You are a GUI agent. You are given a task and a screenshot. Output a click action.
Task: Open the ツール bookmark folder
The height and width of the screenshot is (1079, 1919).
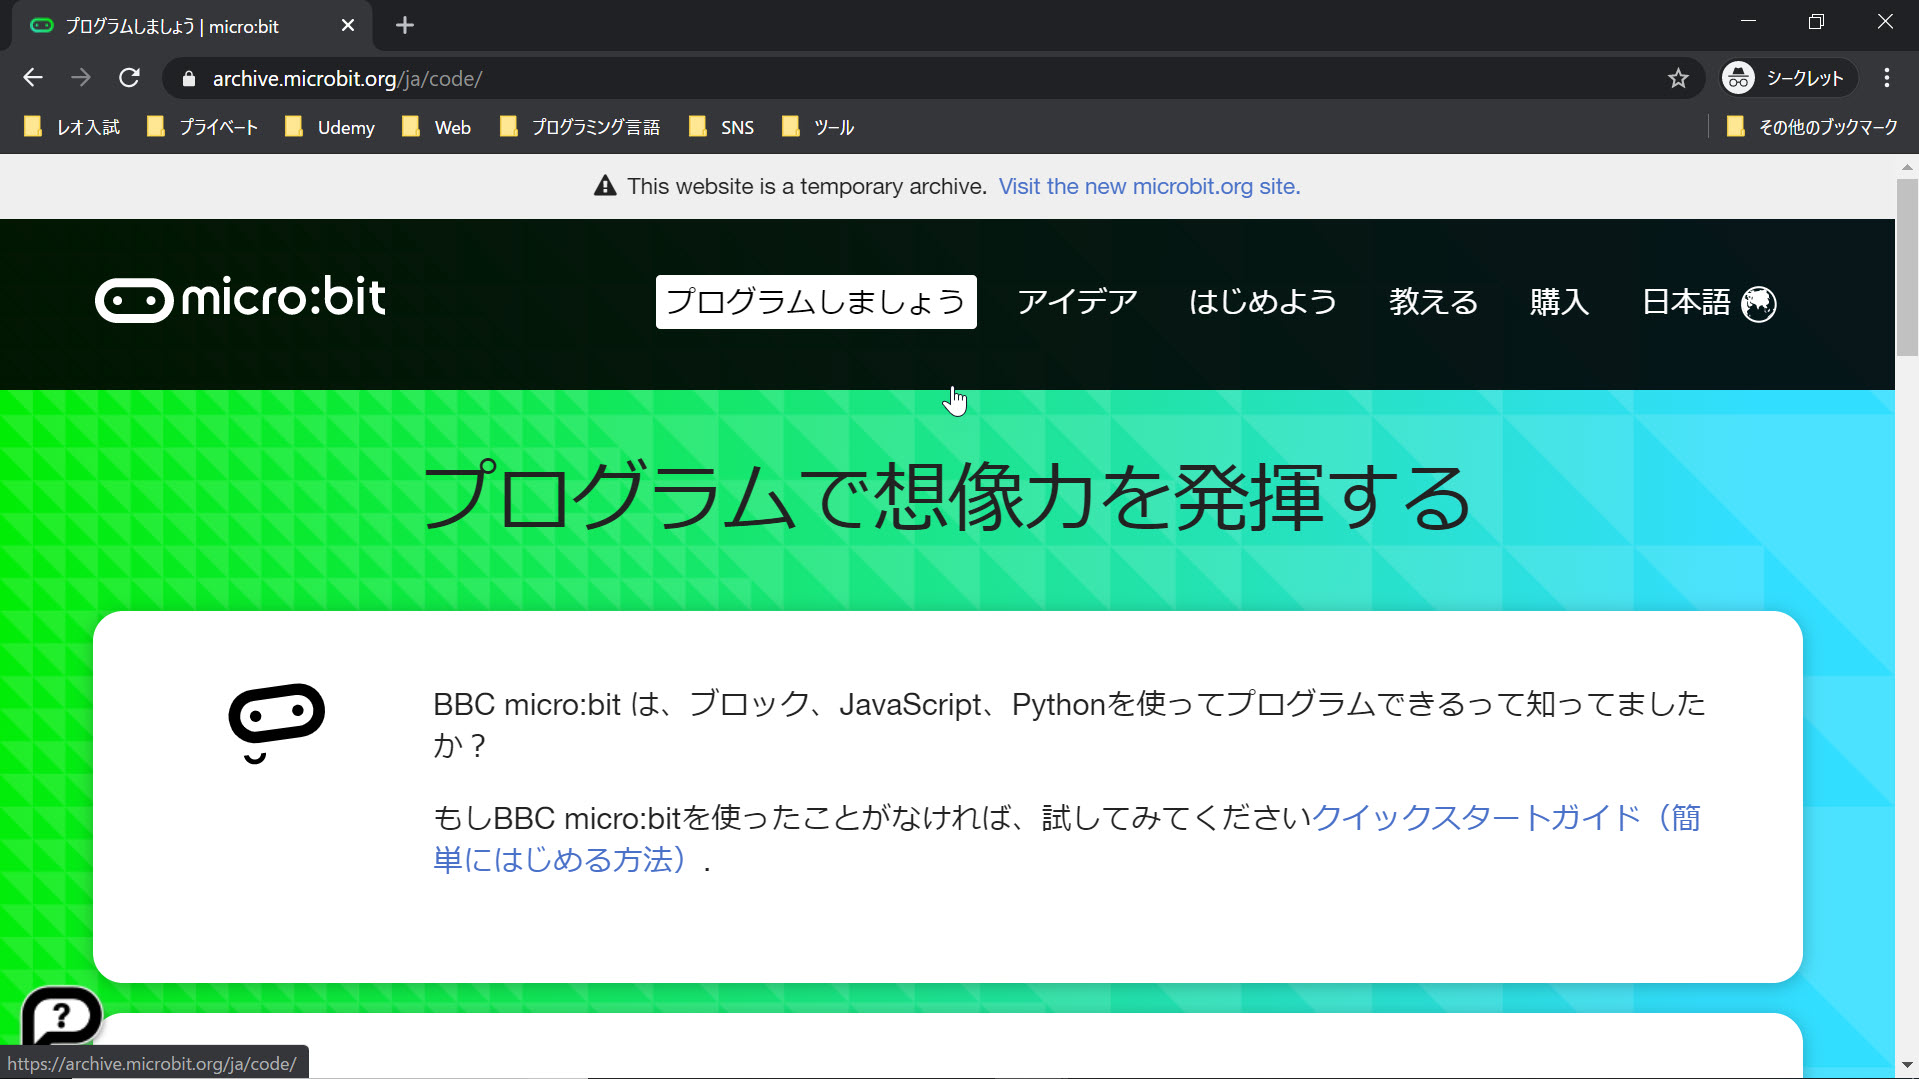click(x=818, y=127)
